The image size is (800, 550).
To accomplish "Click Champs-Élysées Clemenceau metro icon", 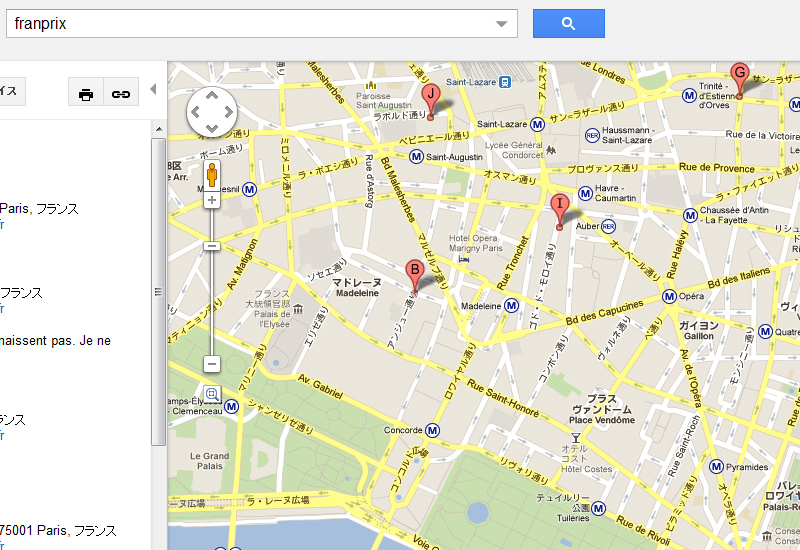I will (x=232, y=407).
